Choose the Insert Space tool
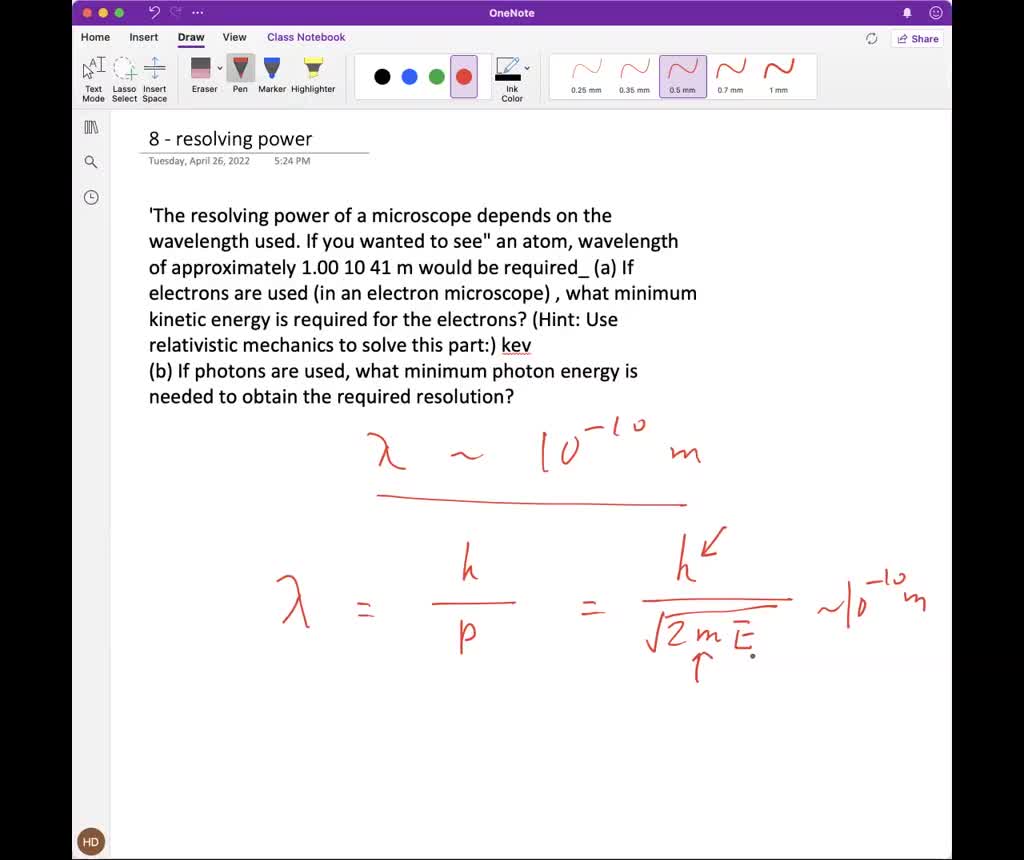The height and width of the screenshot is (860, 1024). coord(155,75)
